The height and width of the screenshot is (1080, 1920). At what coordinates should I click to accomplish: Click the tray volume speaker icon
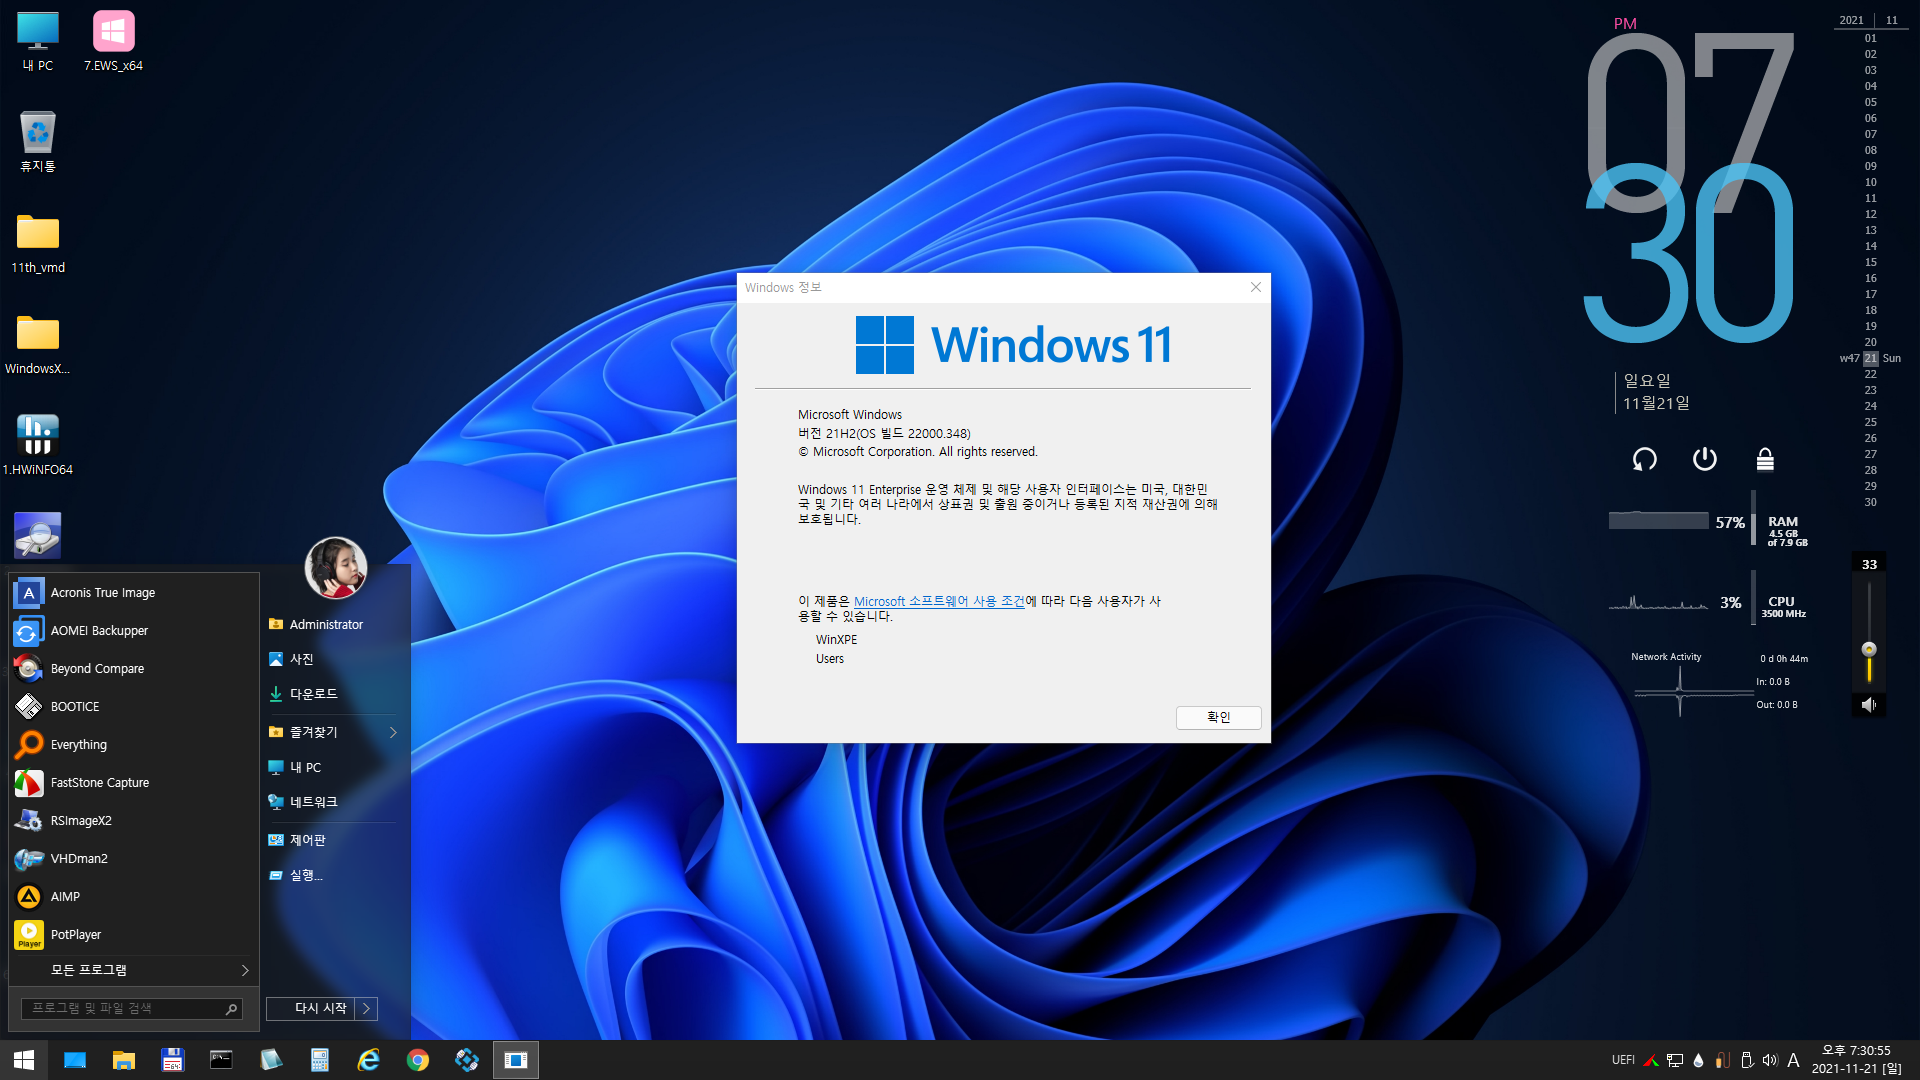pos(1770,1060)
